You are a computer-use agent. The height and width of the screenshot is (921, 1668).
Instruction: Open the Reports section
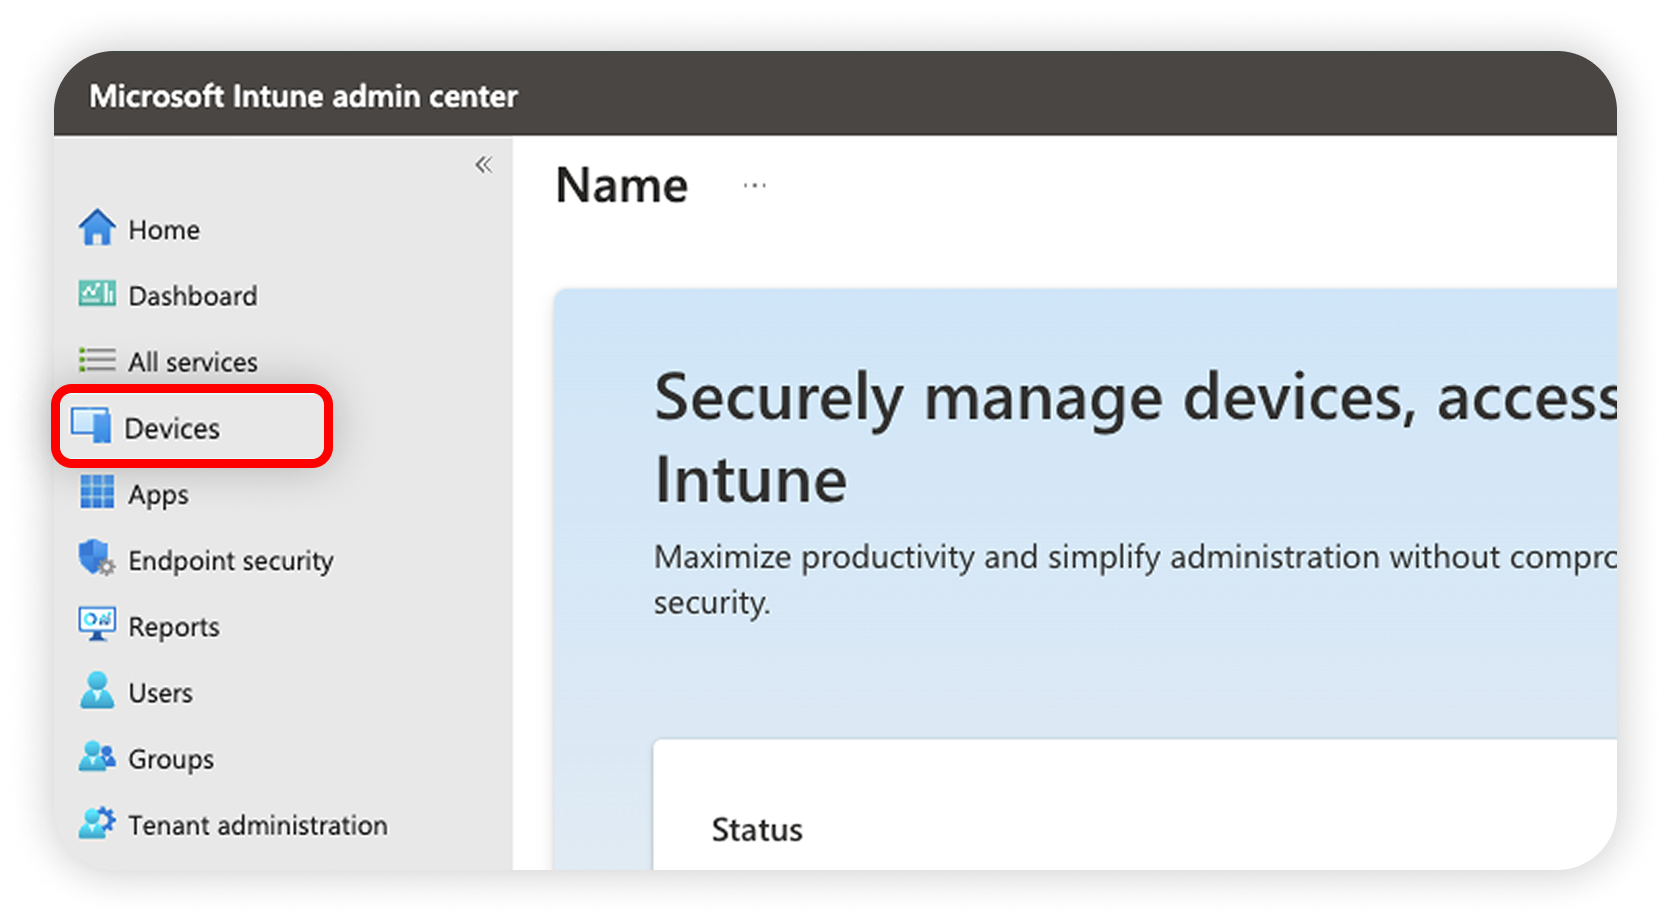[x=174, y=627]
